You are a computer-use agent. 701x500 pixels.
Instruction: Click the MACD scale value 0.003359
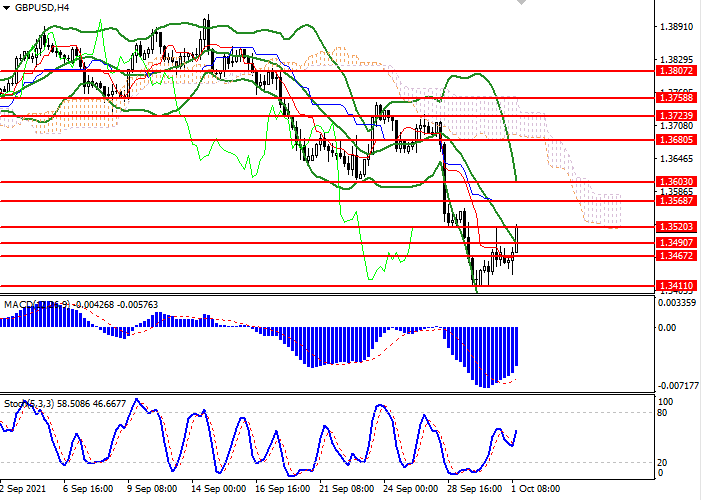677,303
